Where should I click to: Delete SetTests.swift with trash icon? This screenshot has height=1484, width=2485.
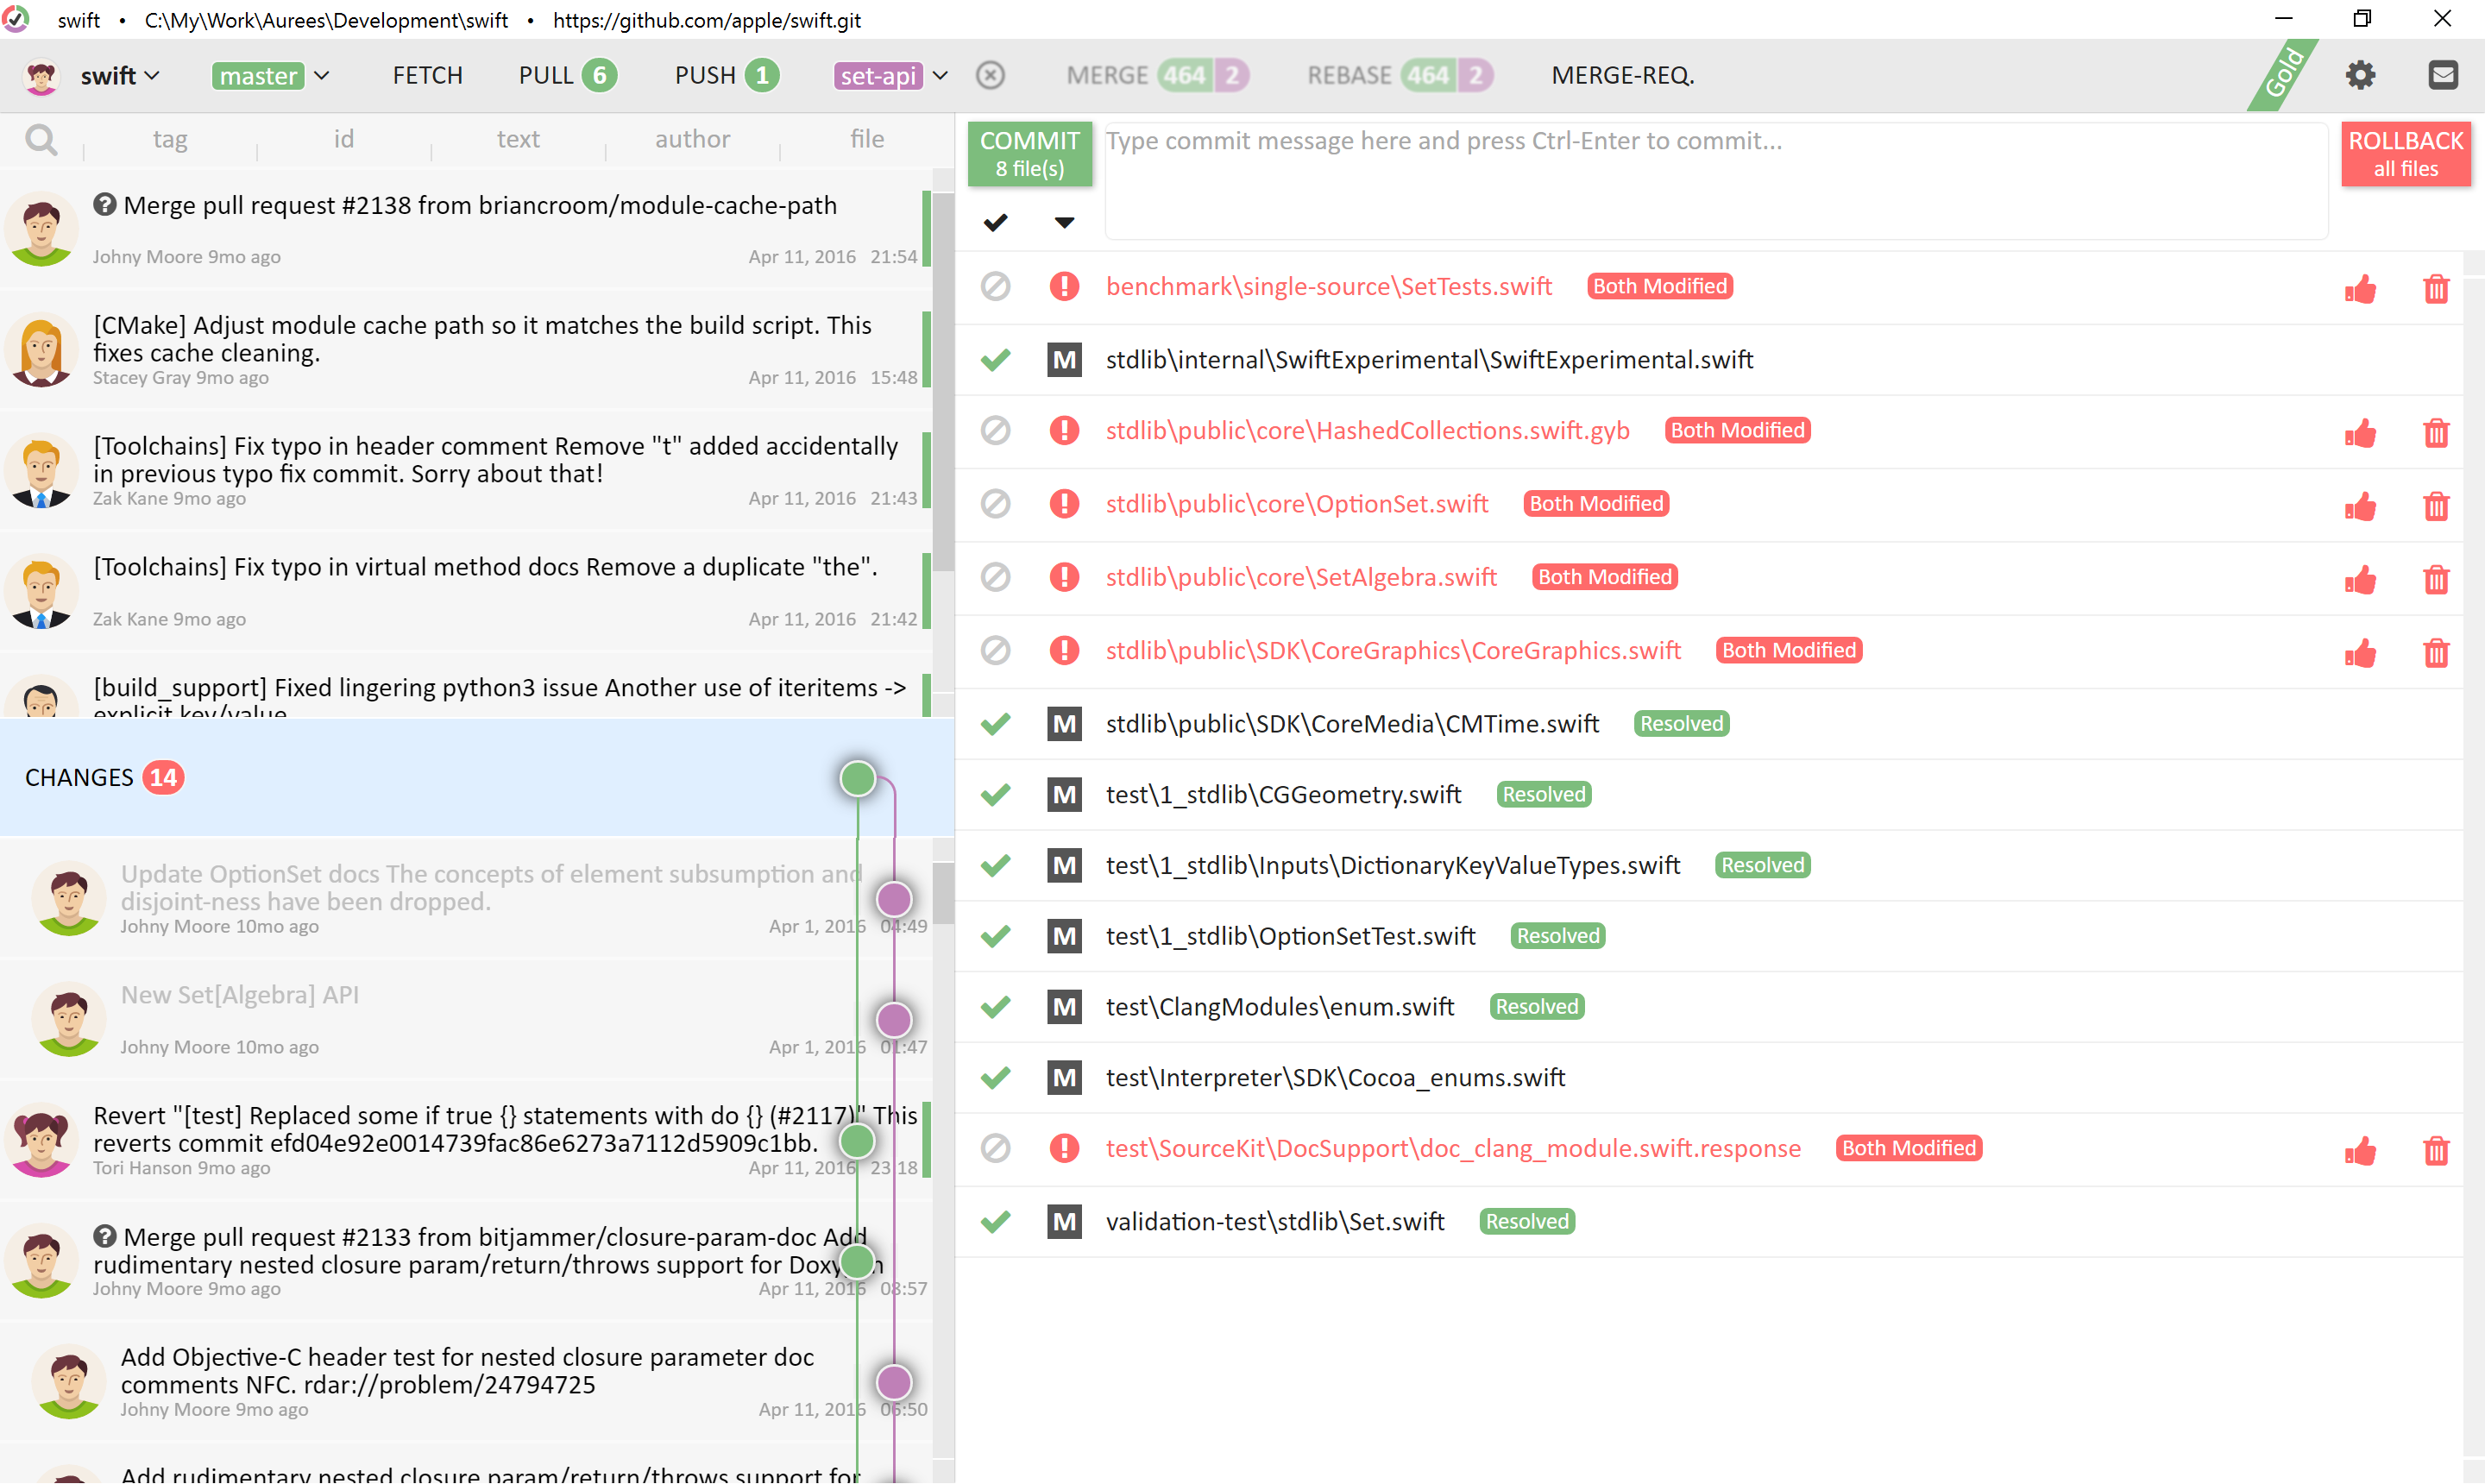coord(2436,288)
